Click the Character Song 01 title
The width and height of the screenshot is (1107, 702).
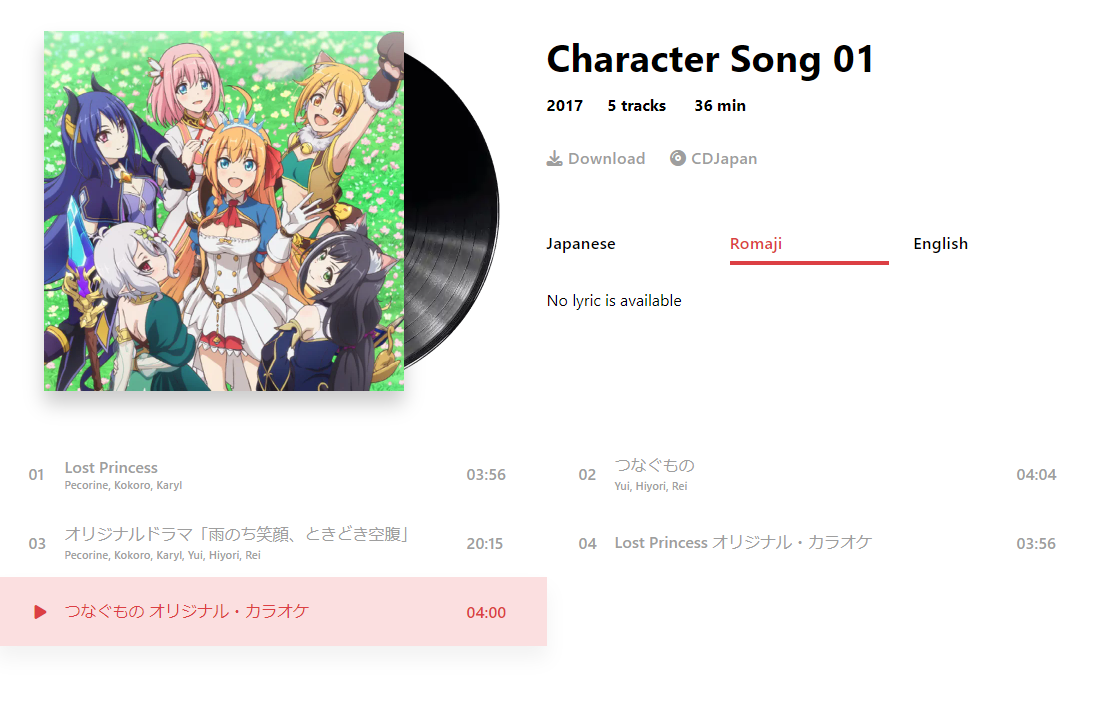click(710, 59)
